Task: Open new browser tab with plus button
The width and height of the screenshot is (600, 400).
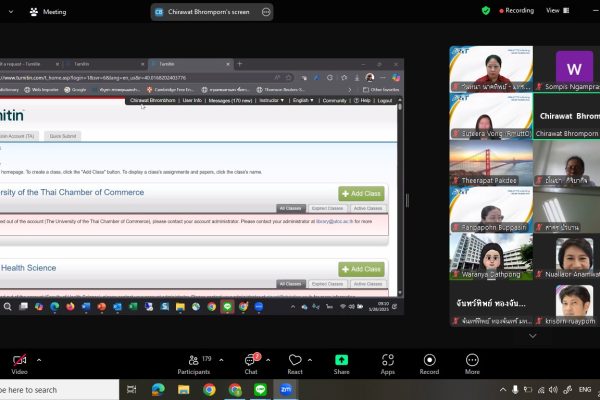Action: [x=240, y=64]
